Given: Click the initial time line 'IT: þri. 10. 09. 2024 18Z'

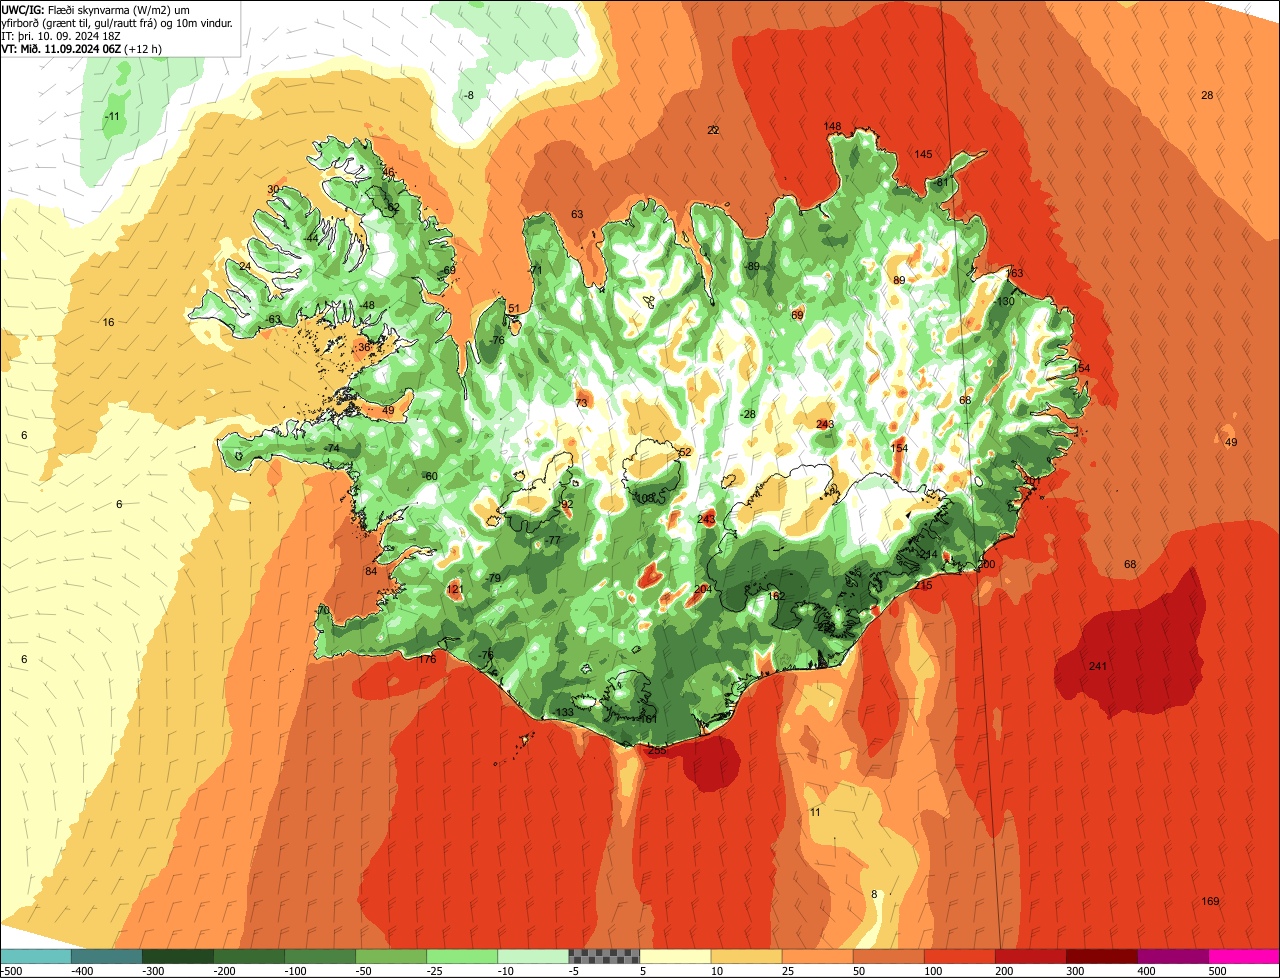Looking at the screenshot, I should [x=62, y=35].
